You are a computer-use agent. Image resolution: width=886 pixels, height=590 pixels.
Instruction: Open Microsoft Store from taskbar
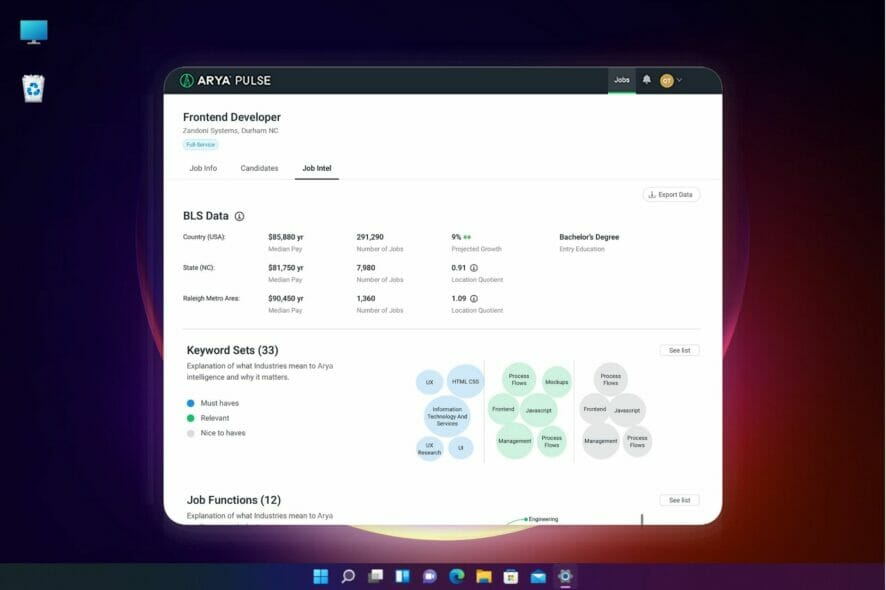click(511, 576)
